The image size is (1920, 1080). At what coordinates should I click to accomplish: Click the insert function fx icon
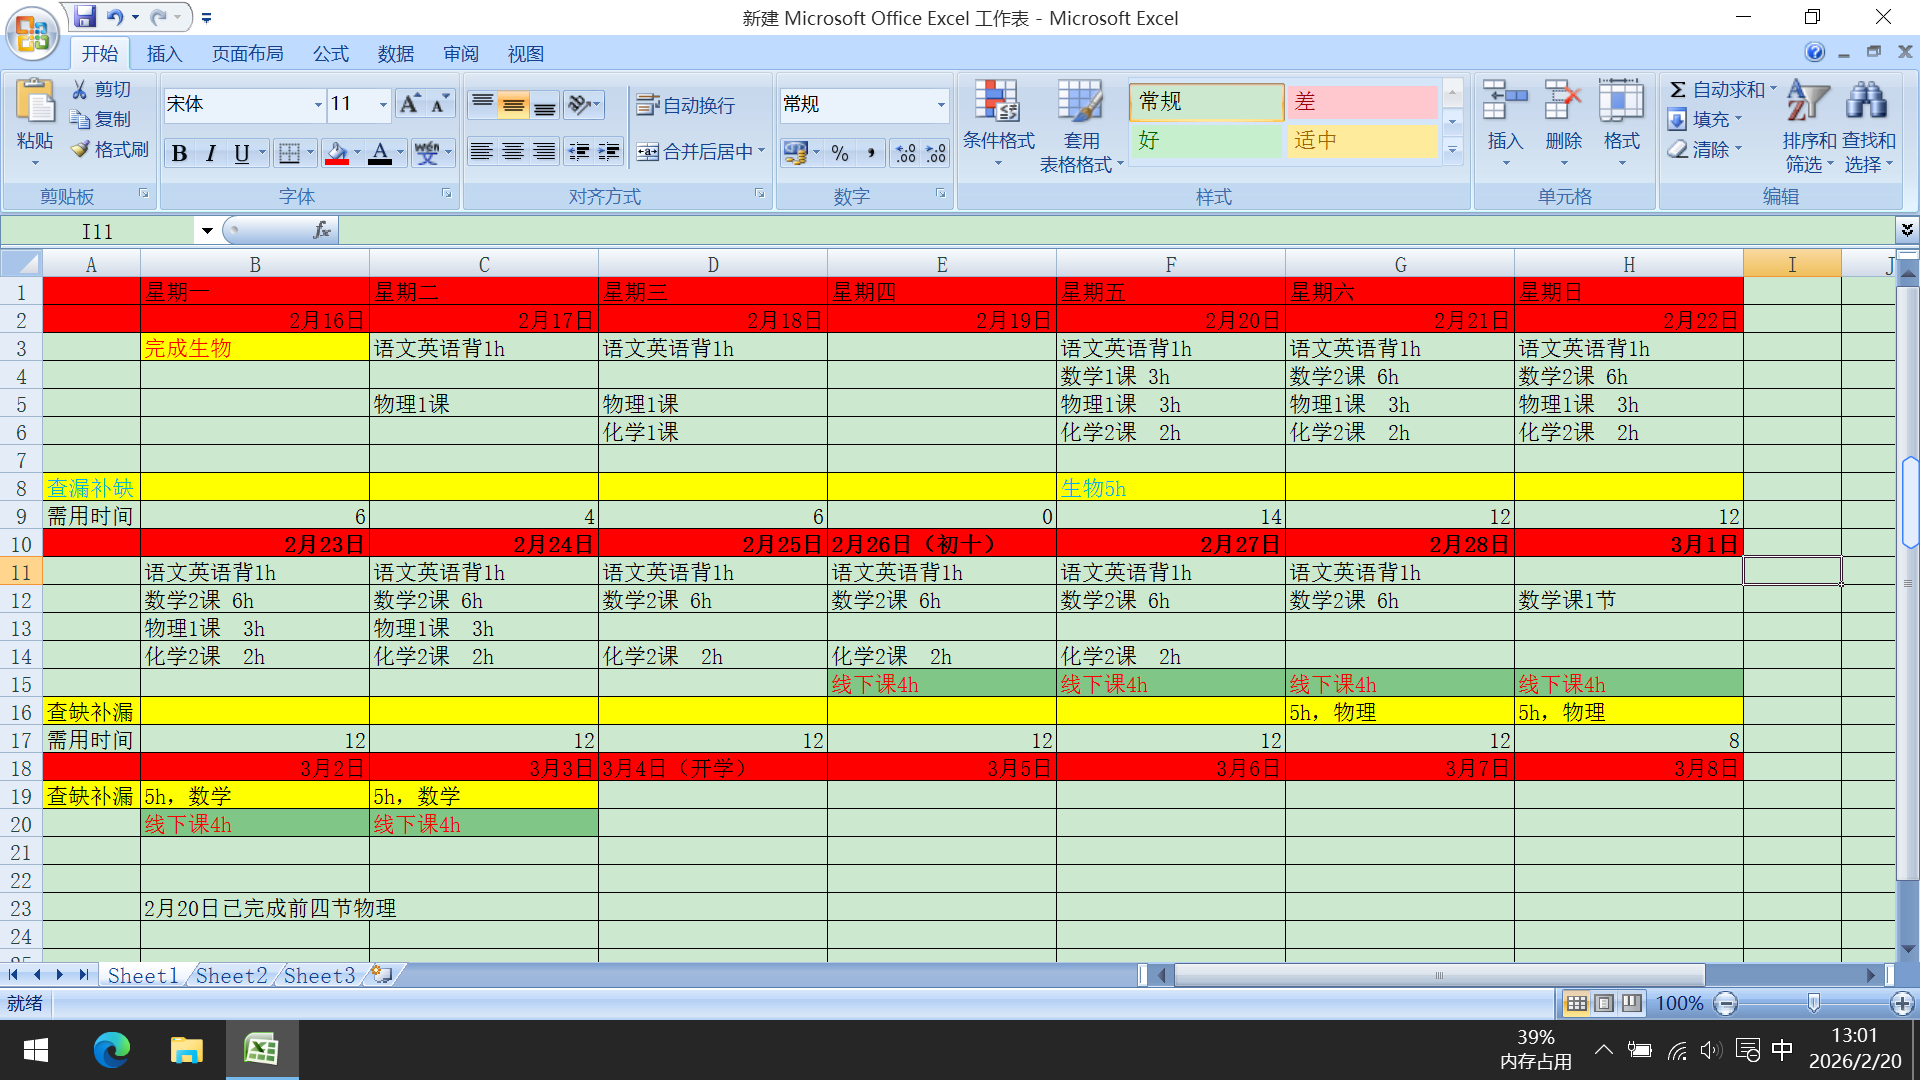pos(322,231)
